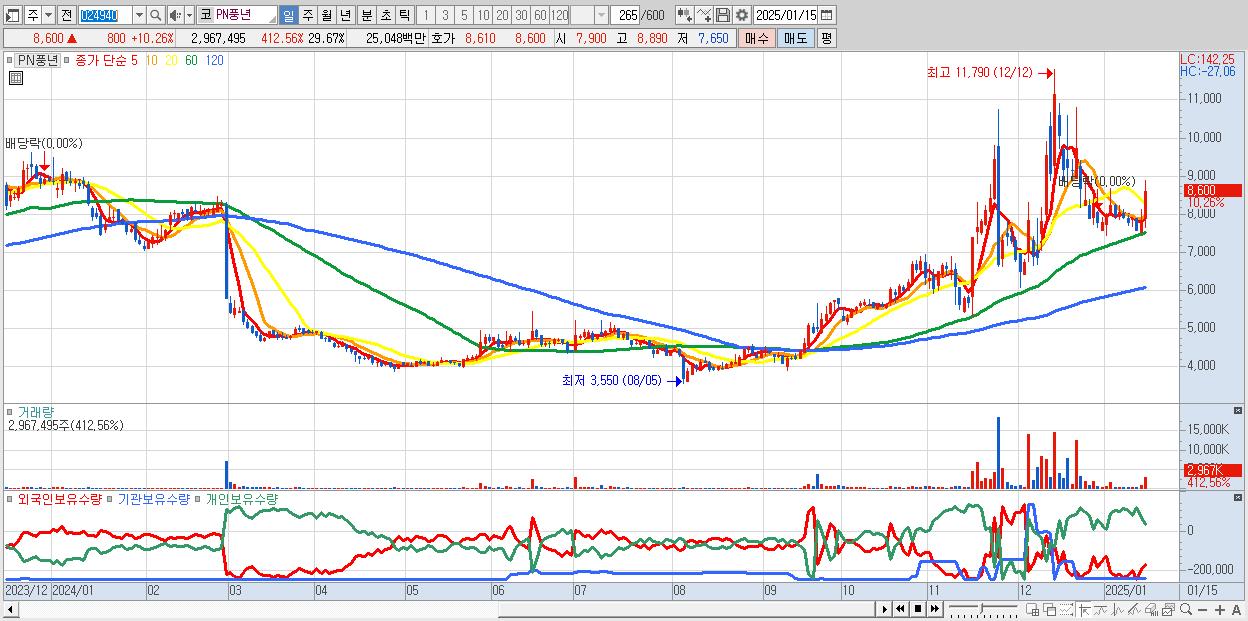Choose the 120 interval button
The image size is (1248, 621).
pos(559,15)
